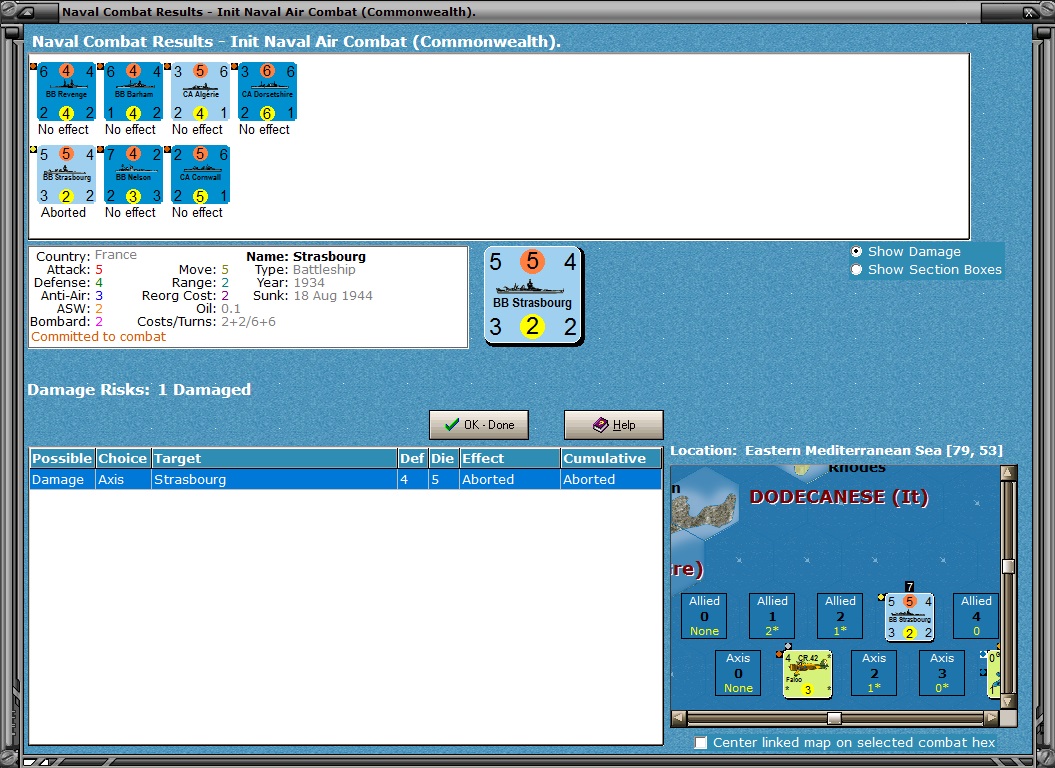Image resolution: width=1055 pixels, height=768 pixels.
Task: Select the Strasbourg damage table row
Action: click(x=346, y=479)
